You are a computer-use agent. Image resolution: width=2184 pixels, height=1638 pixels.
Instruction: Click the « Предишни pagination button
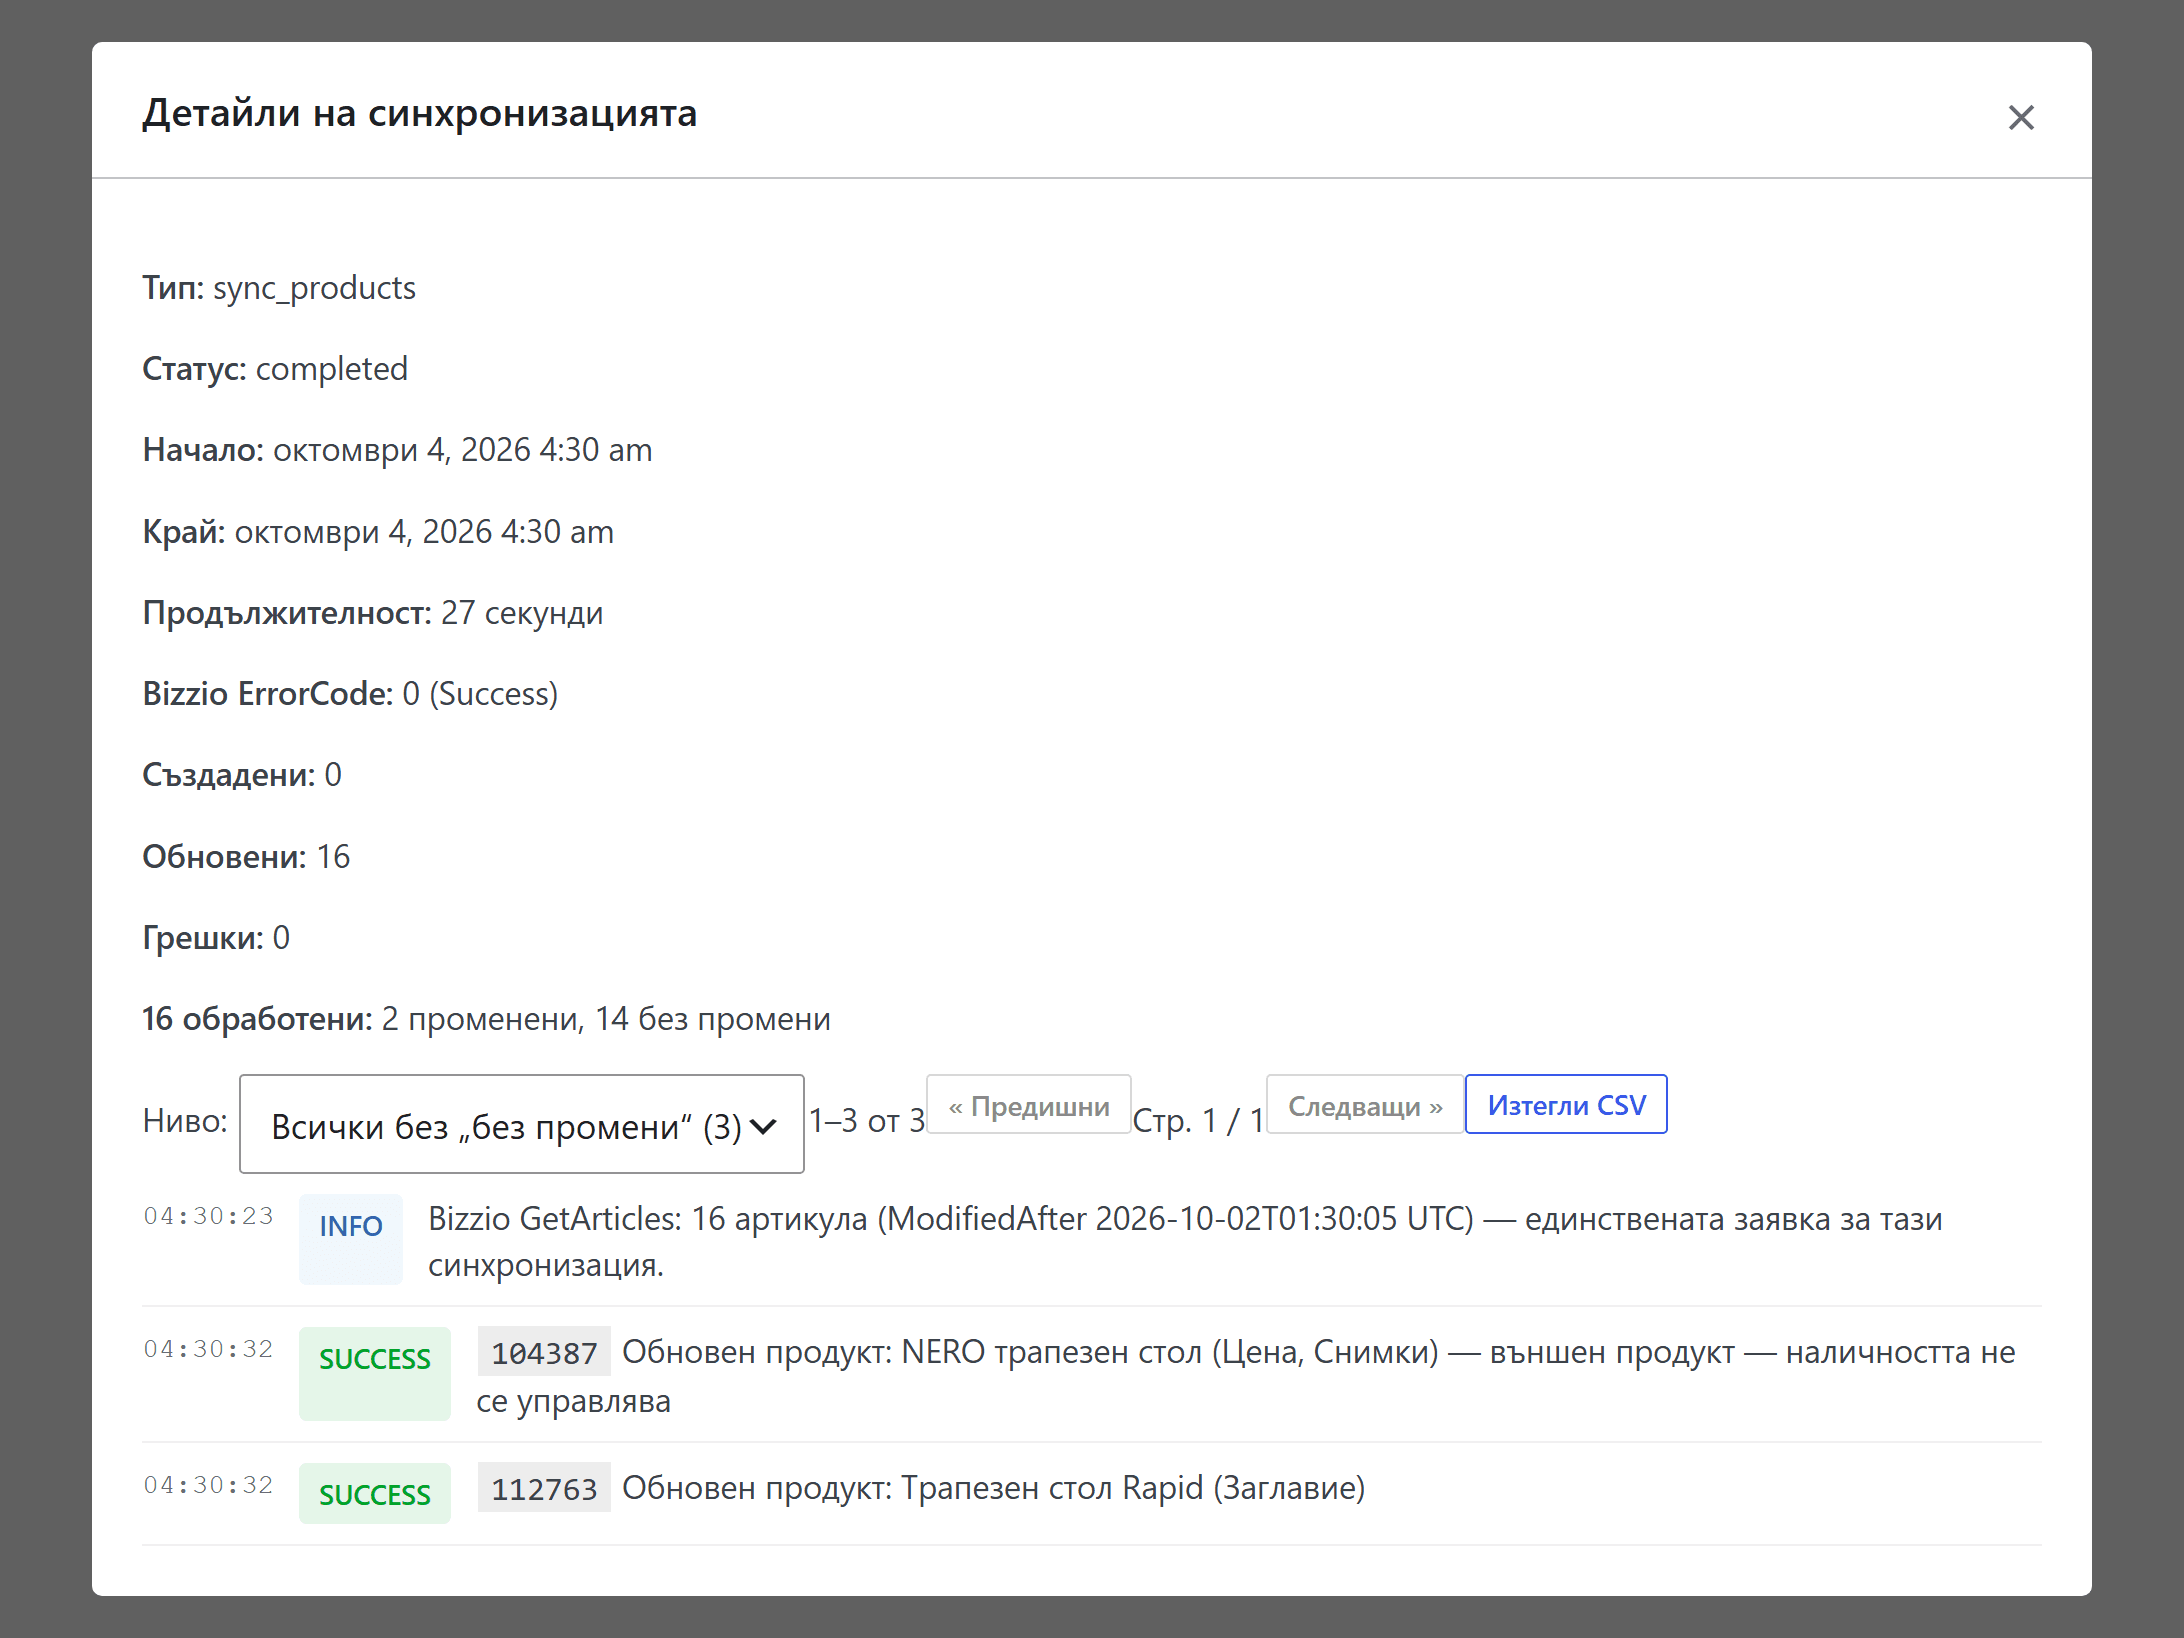(1028, 1105)
